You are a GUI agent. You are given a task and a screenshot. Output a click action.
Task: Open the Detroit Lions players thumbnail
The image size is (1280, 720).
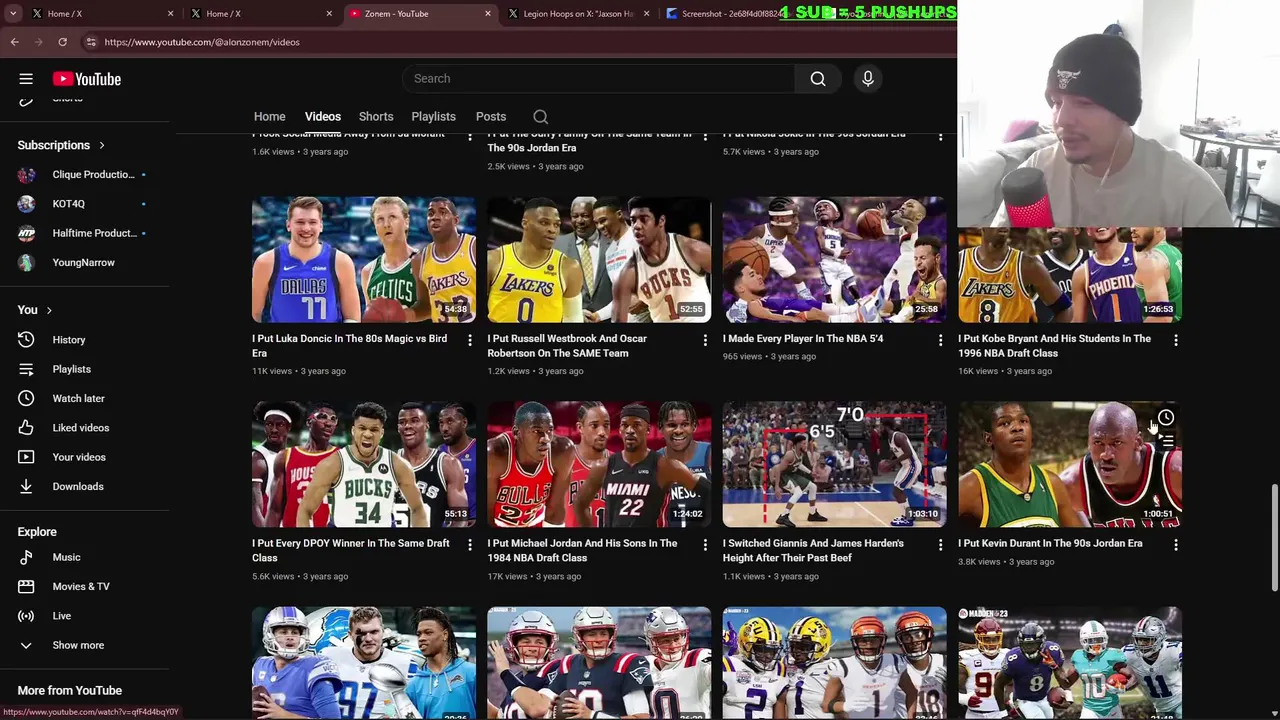click(364, 663)
